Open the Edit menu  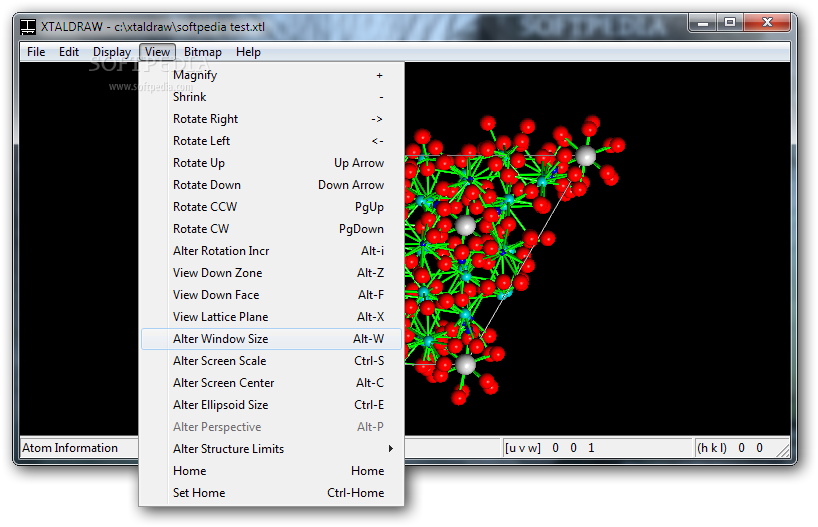click(x=69, y=52)
